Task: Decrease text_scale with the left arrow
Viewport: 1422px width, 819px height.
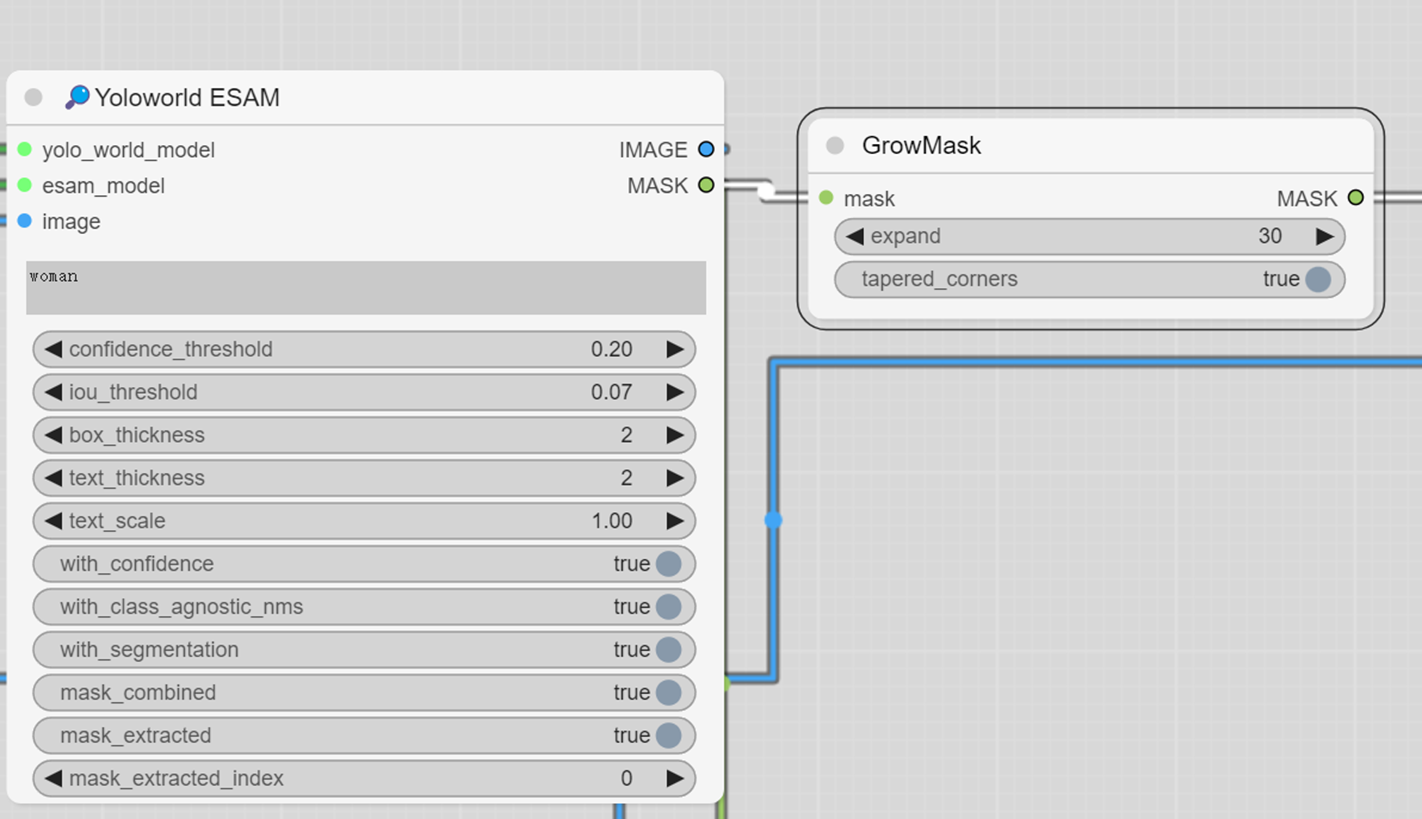Action: click(x=53, y=521)
